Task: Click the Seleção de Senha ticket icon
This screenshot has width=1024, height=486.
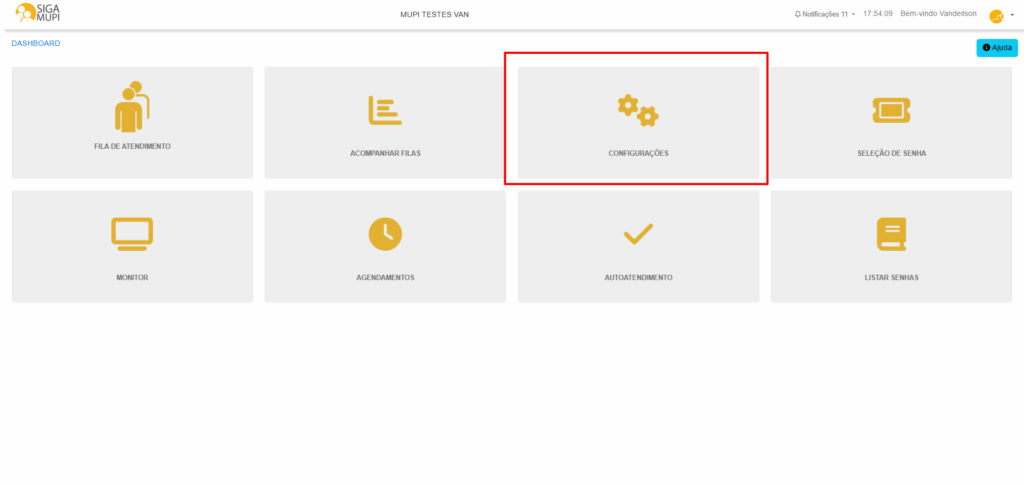Action: point(891,110)
